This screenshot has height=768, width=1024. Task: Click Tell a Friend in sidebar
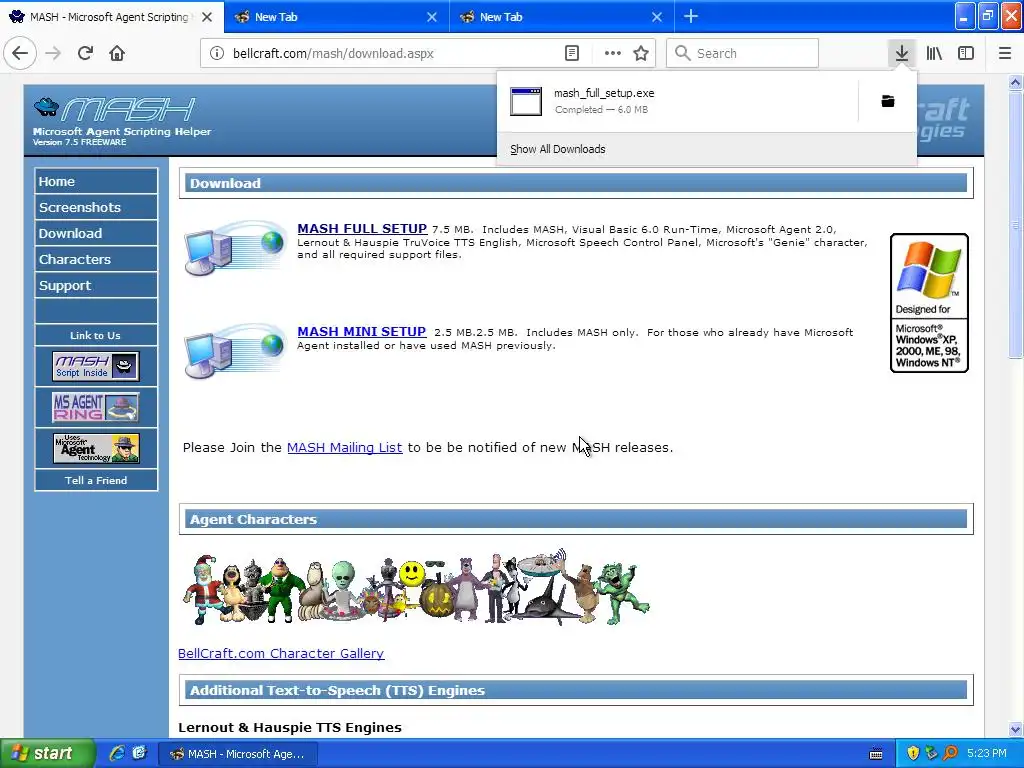[96, 480]
